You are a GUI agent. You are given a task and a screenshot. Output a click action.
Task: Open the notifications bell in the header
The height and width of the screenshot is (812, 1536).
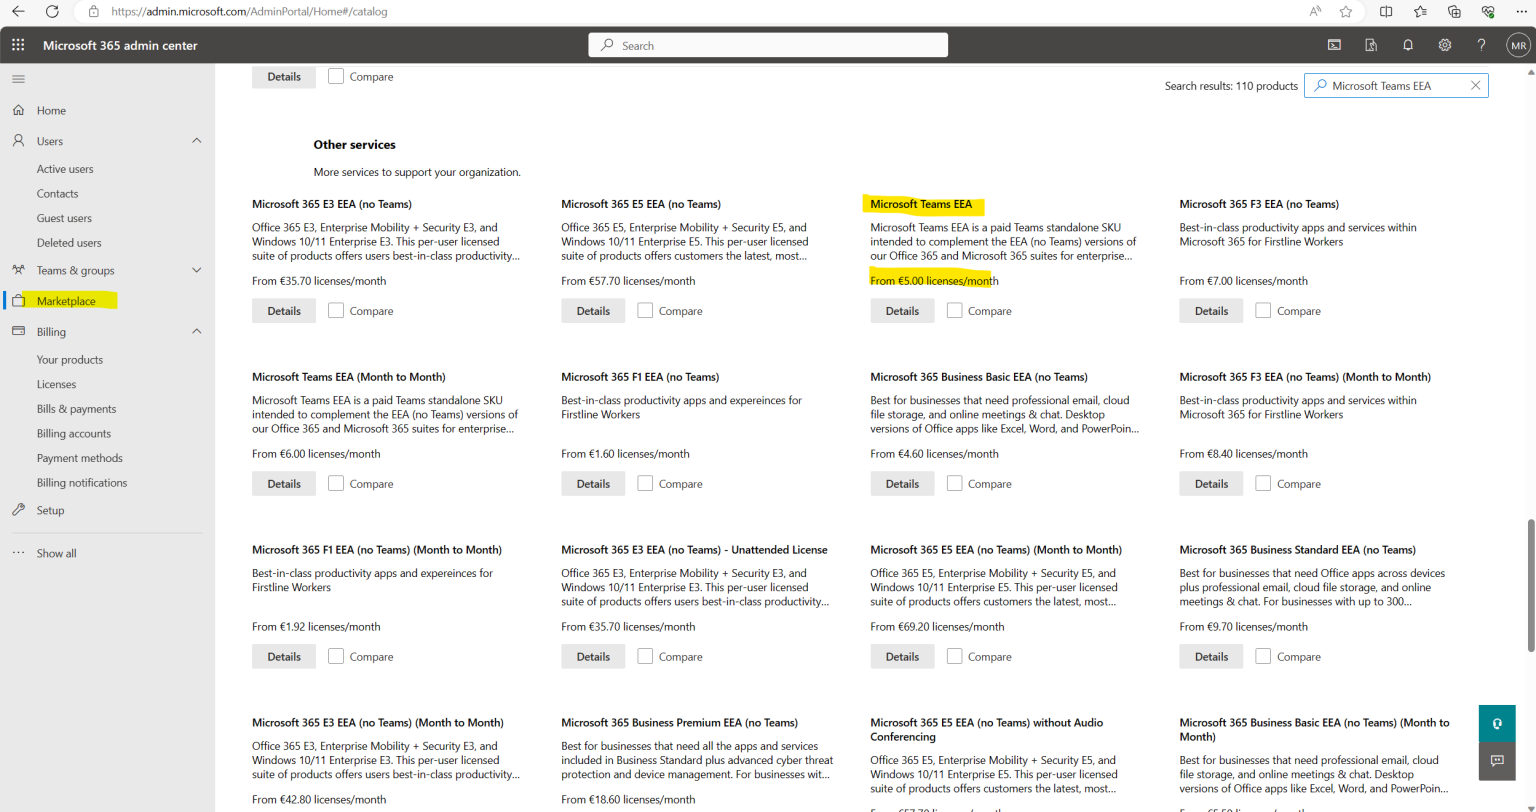tap(1407, 45)
